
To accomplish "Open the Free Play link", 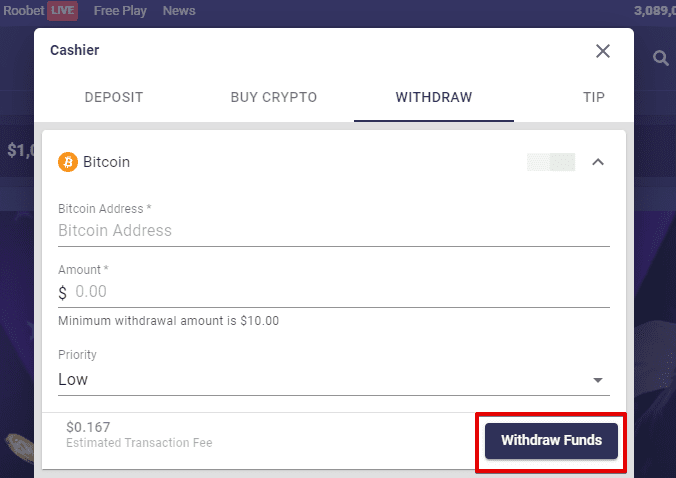I will (120, 11).
